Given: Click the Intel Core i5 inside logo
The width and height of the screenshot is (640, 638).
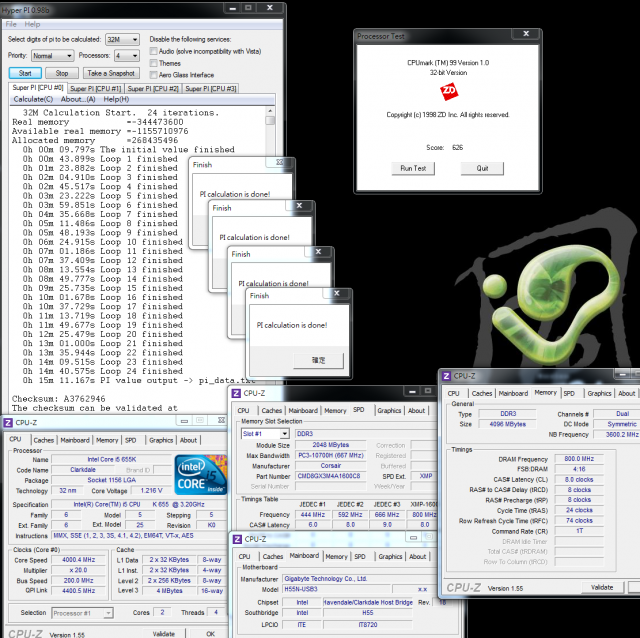Looking at the screenshot, I should coord(200,475).
